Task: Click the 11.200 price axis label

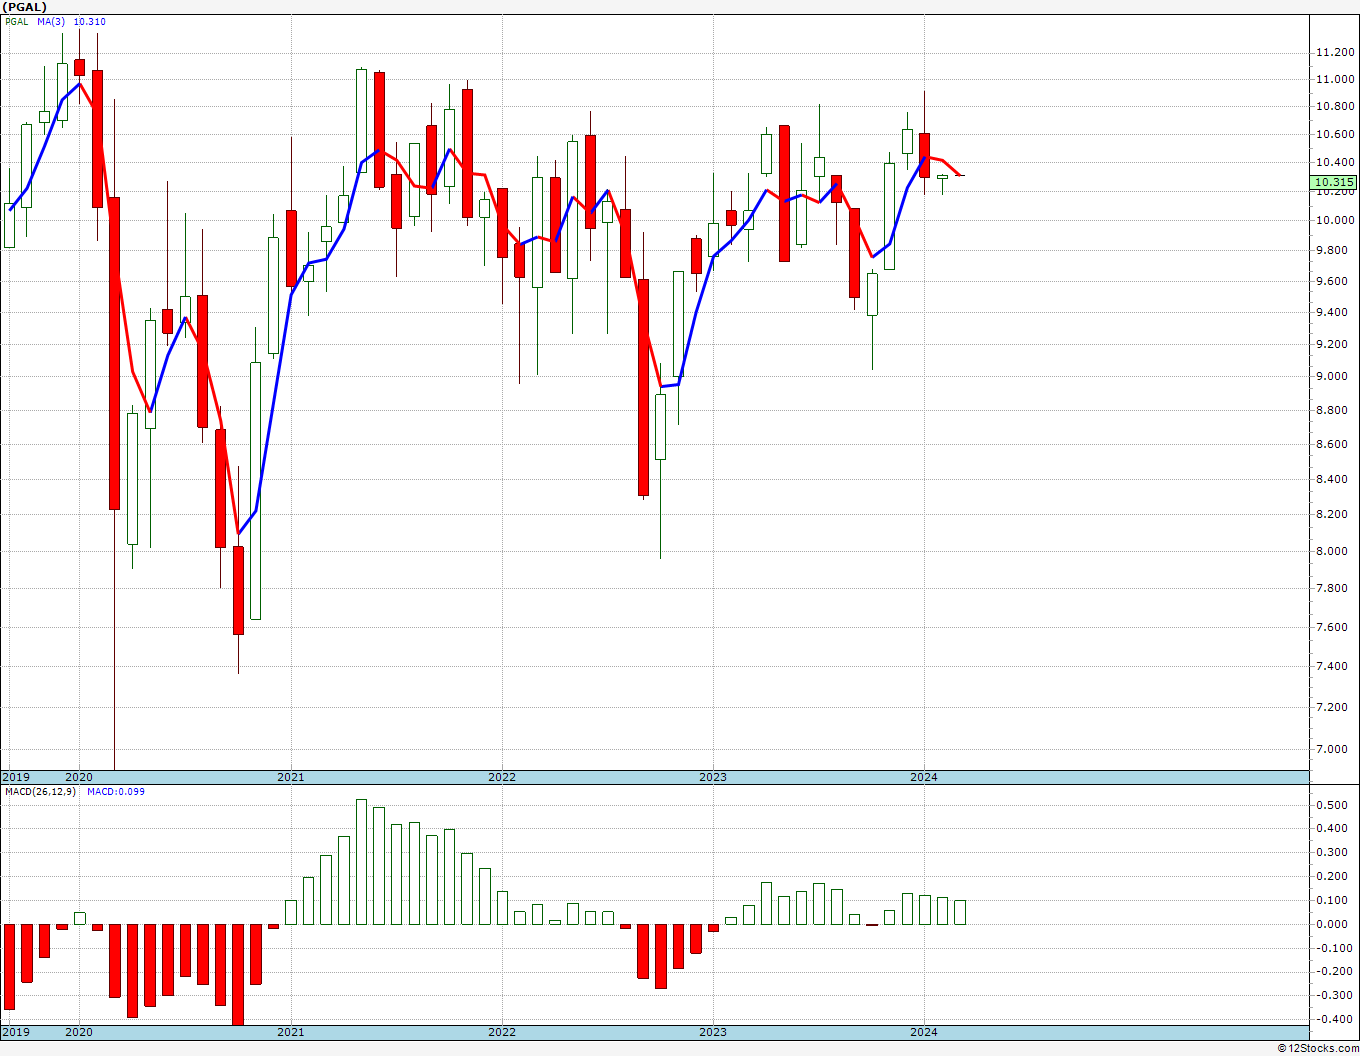Action: pyautogui.click(x=1336, y=52)
